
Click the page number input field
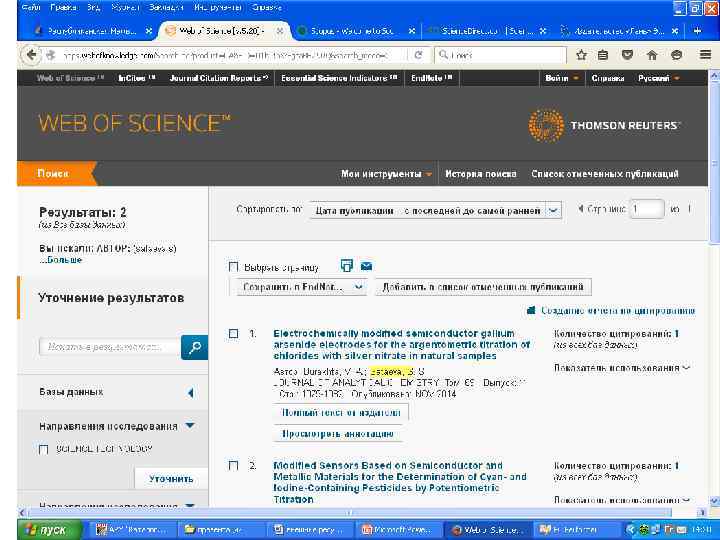pos(647,209)
